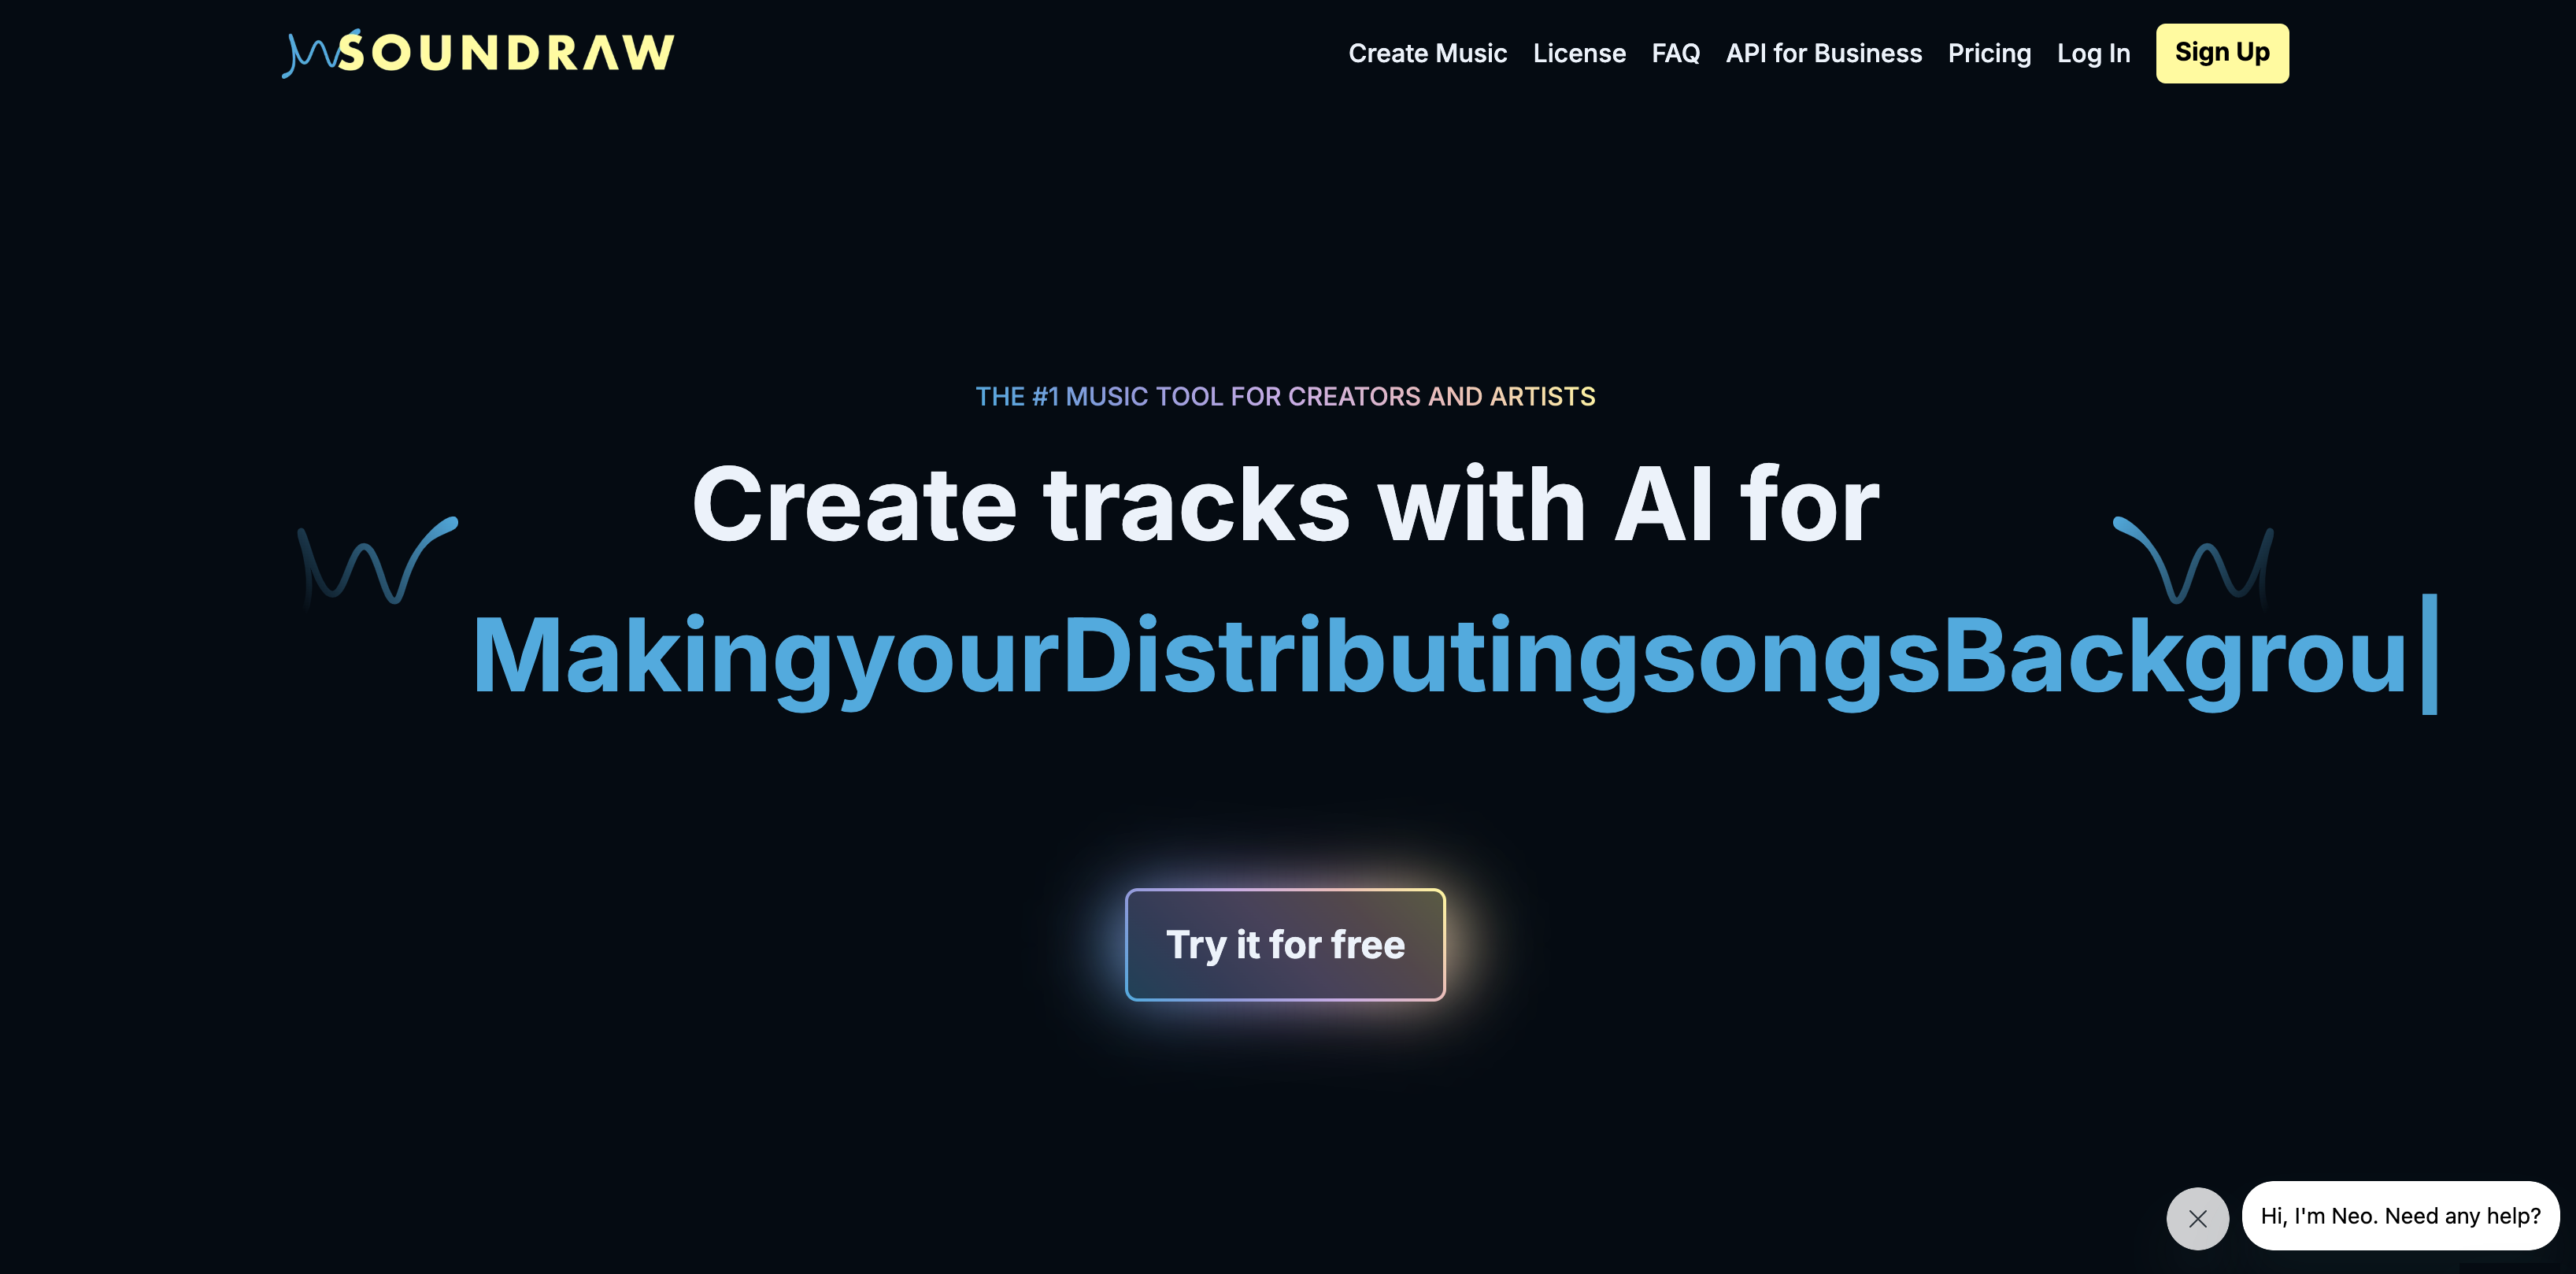Select the Pricing navigation tab
The width and height of the screenshot is (2576, 1274).
click(1989, 53)
